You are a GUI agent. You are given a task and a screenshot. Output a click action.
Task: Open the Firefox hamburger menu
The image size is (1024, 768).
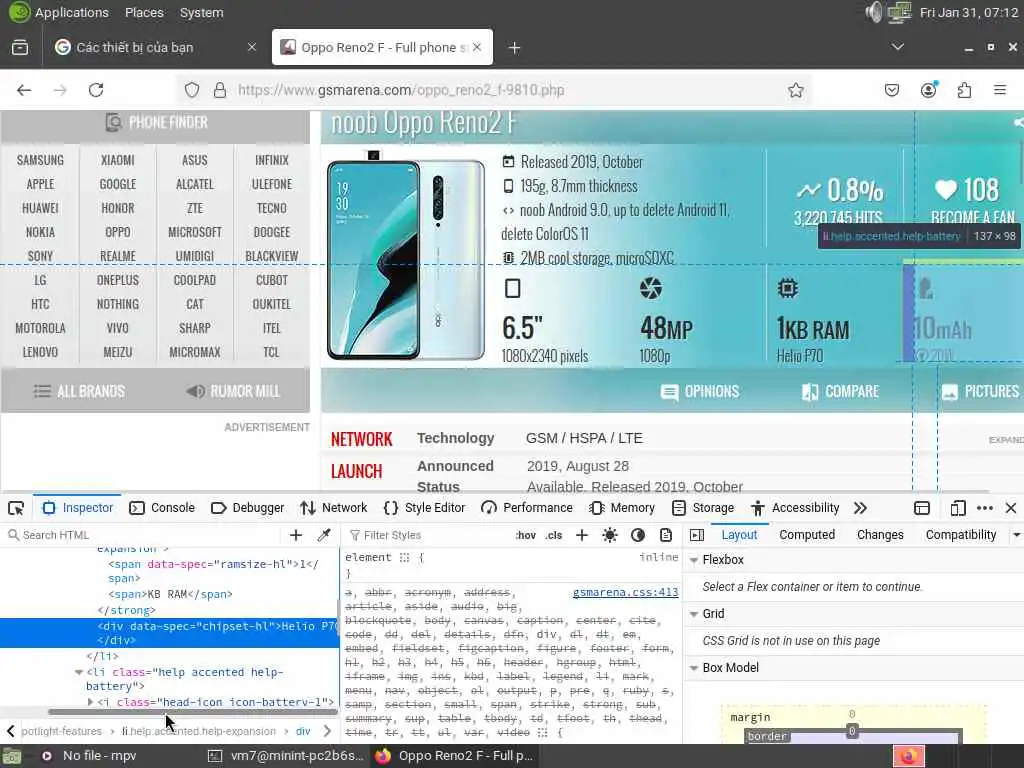pyautogui.click(x=1000, y=90)
